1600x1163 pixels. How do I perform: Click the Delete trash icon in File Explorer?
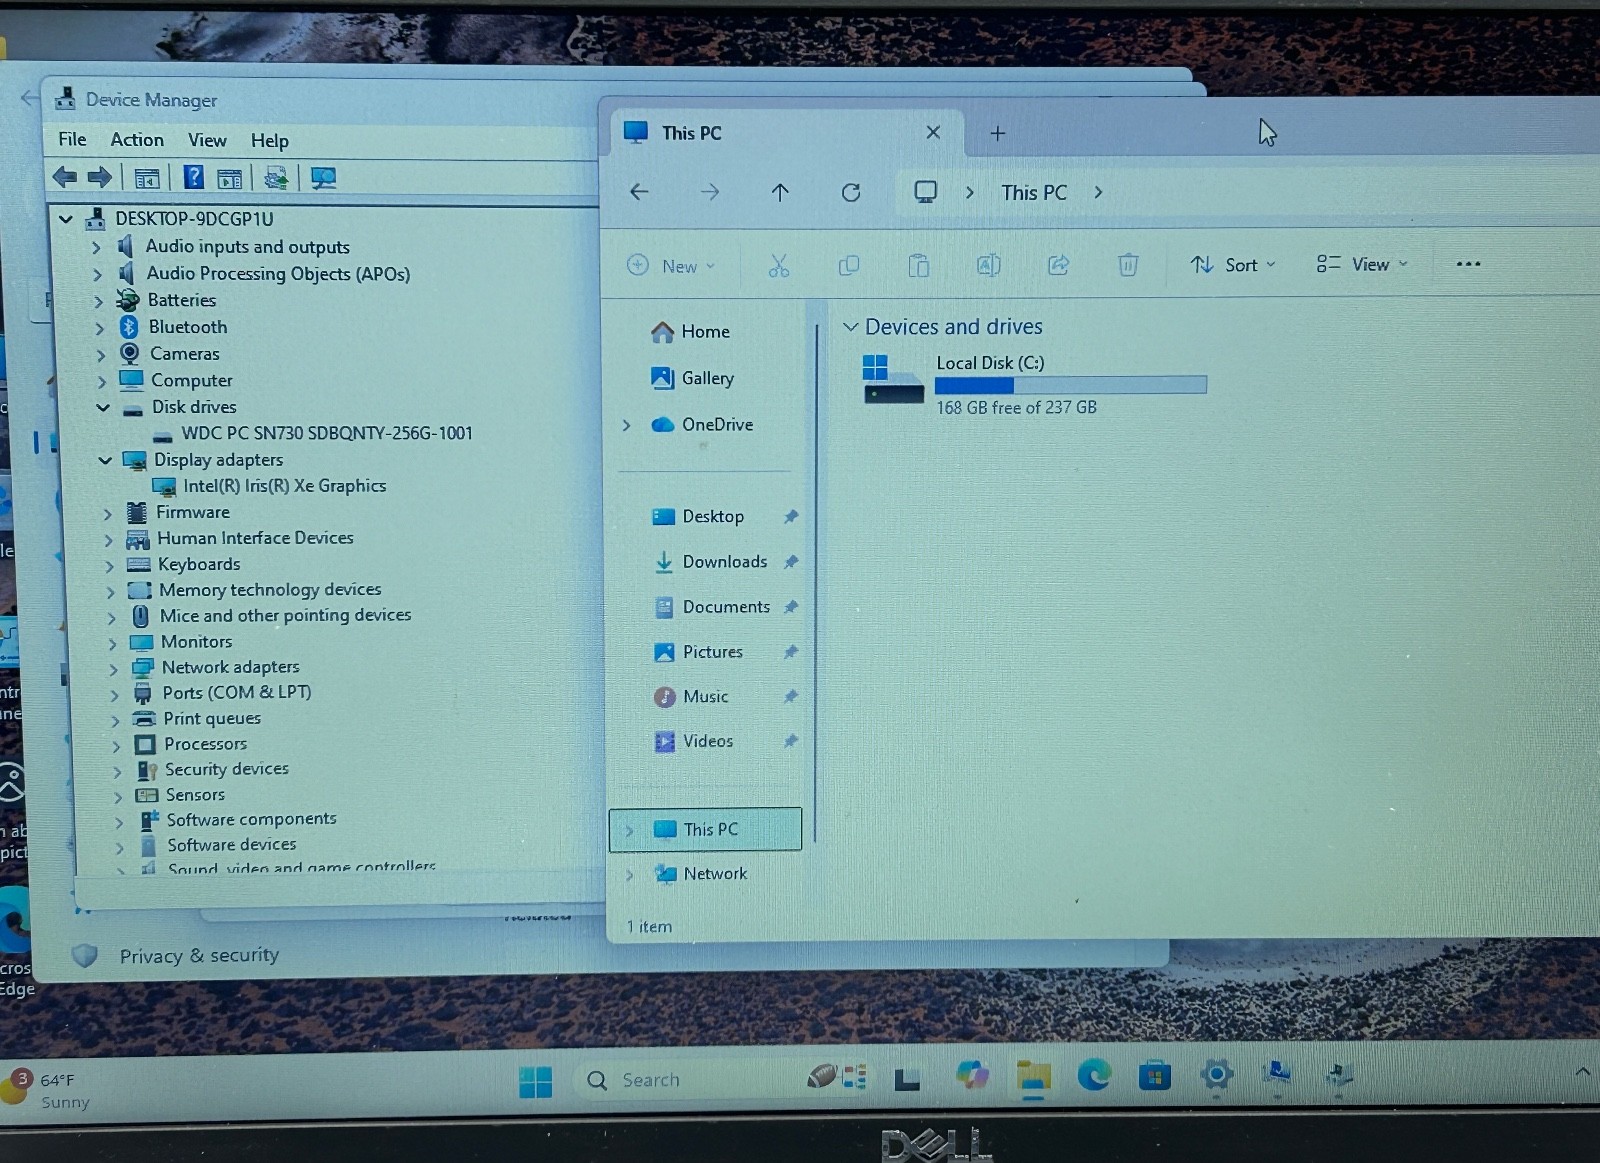1128,265
